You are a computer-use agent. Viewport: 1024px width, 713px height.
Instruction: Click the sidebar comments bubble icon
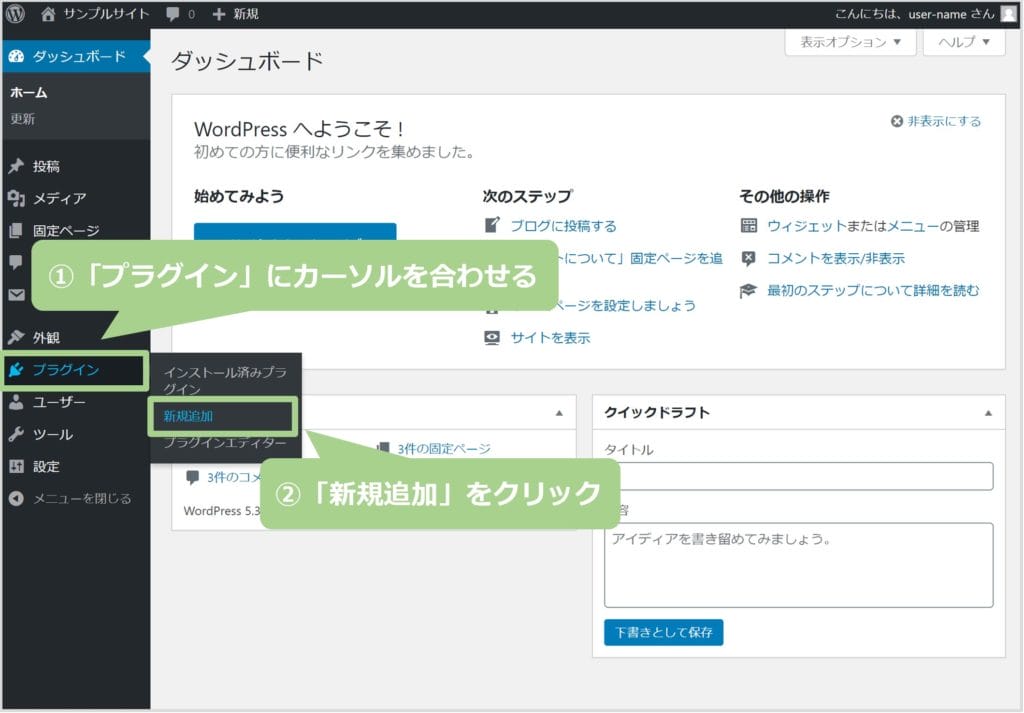coord(16,262)
